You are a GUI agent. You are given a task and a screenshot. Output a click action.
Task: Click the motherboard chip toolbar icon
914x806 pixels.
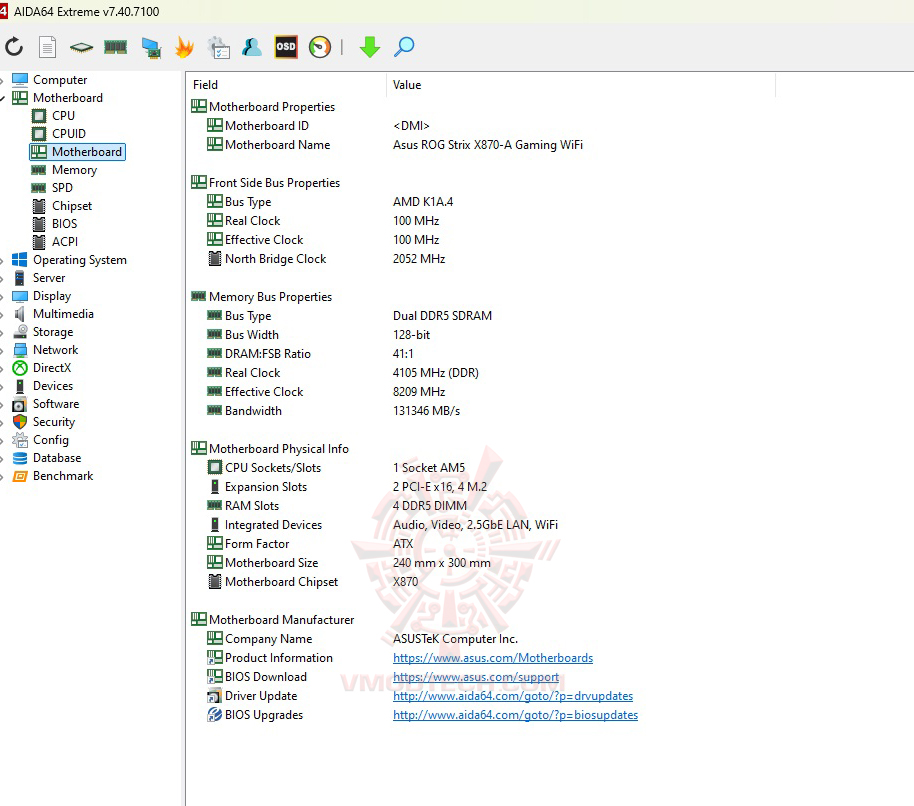point(81,47)
